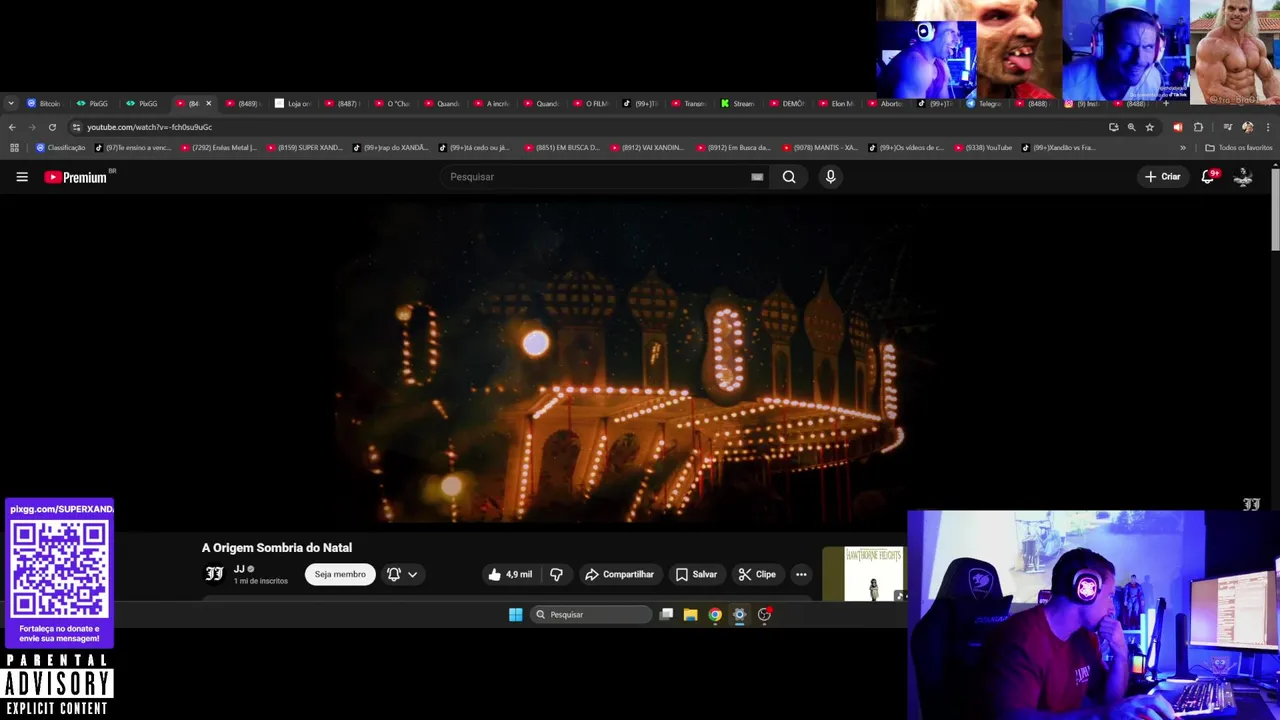Image resolution: width=1280 pixels, height=720 pixels.
Task: Click the YouTube search magnifier button
Action: [789, 177]
